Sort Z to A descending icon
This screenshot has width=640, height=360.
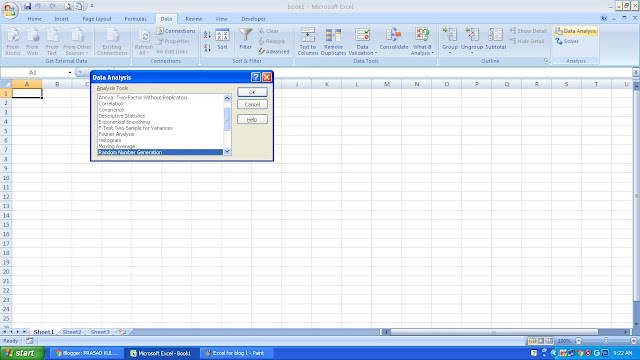[x=207, y=48]
